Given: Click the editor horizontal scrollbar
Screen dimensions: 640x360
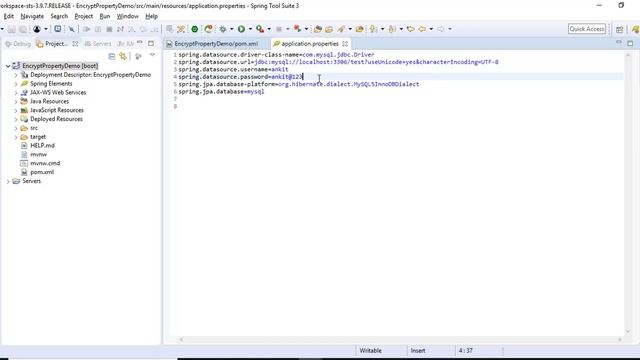Looking at the screenshot, I should coord(400,340).
